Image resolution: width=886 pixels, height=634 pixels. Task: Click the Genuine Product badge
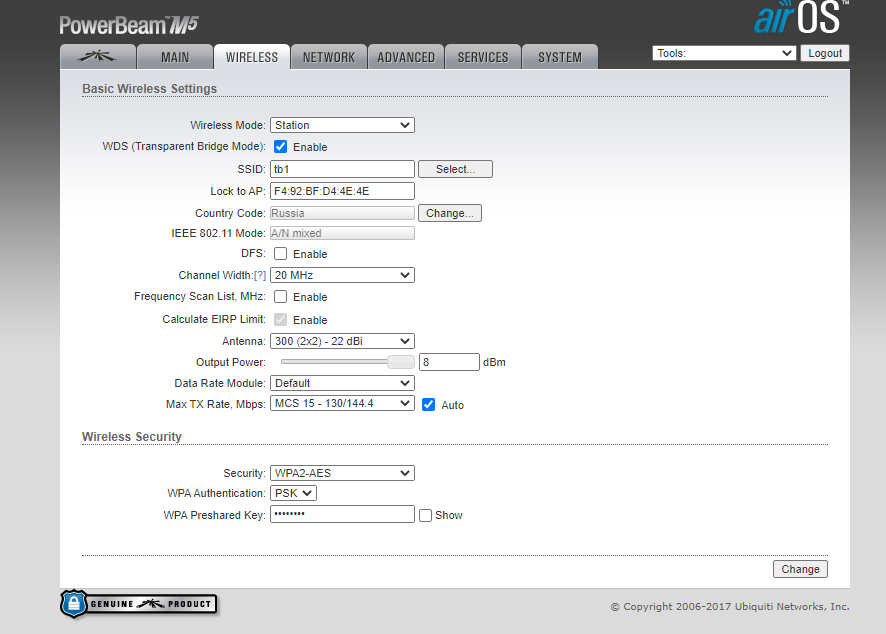pyautogui.click(x=139, y=603)
